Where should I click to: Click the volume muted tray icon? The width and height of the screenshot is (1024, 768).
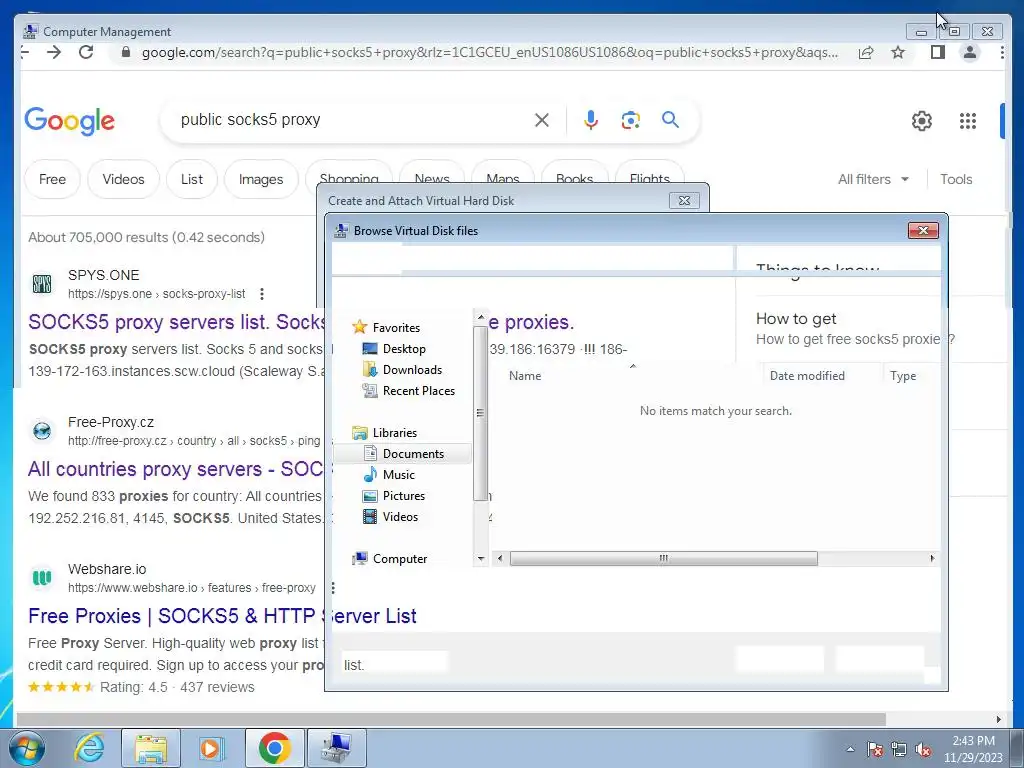click(923, 750)
